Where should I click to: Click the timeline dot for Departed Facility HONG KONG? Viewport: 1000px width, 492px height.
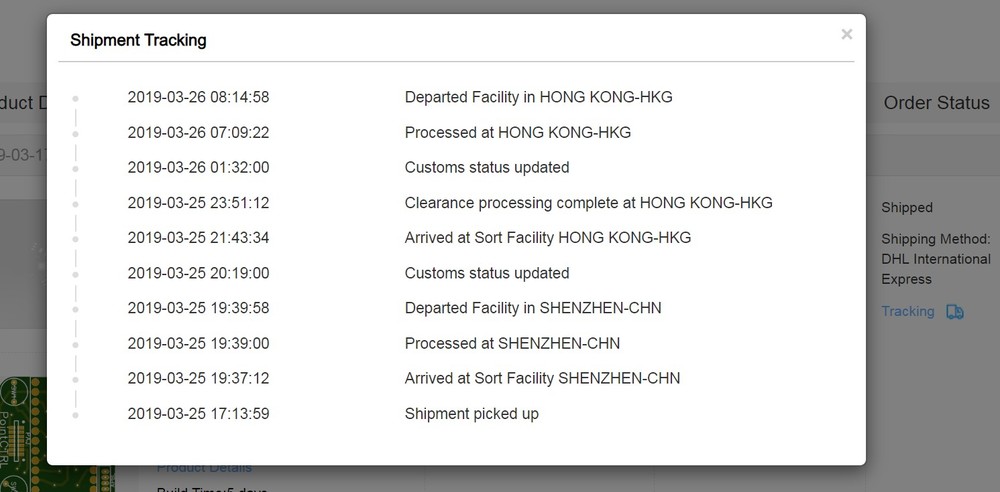[x=76, y=98]
